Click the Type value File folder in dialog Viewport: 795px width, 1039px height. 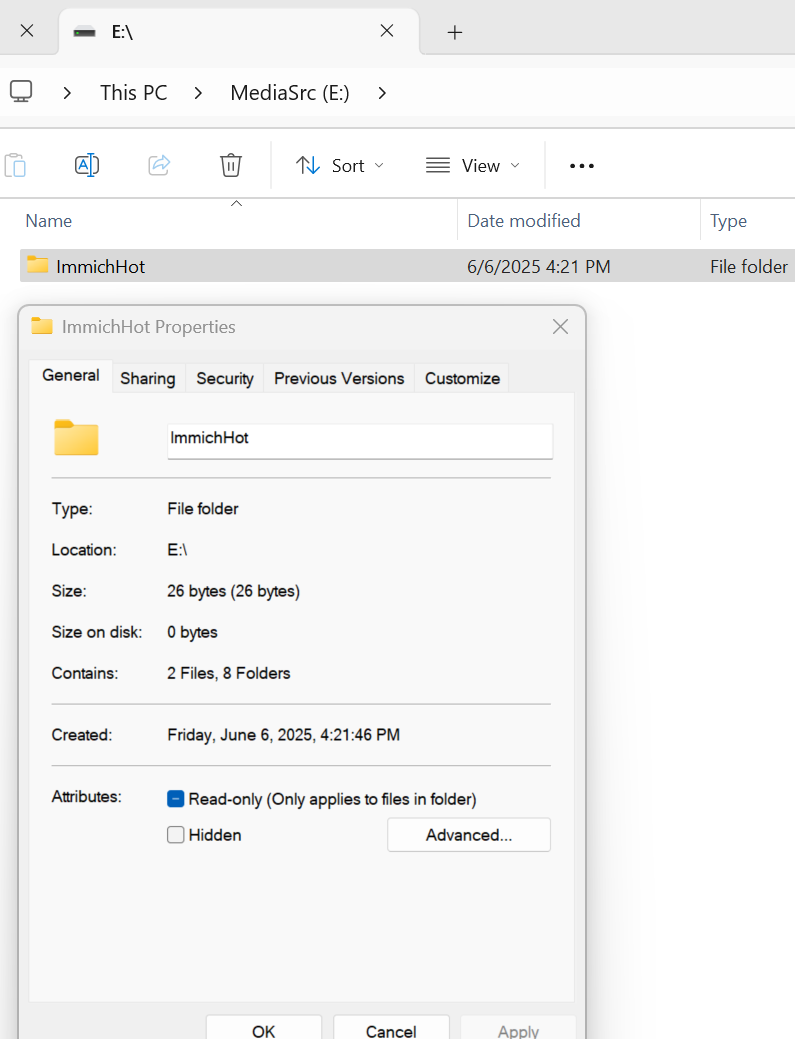coord(203,509)
